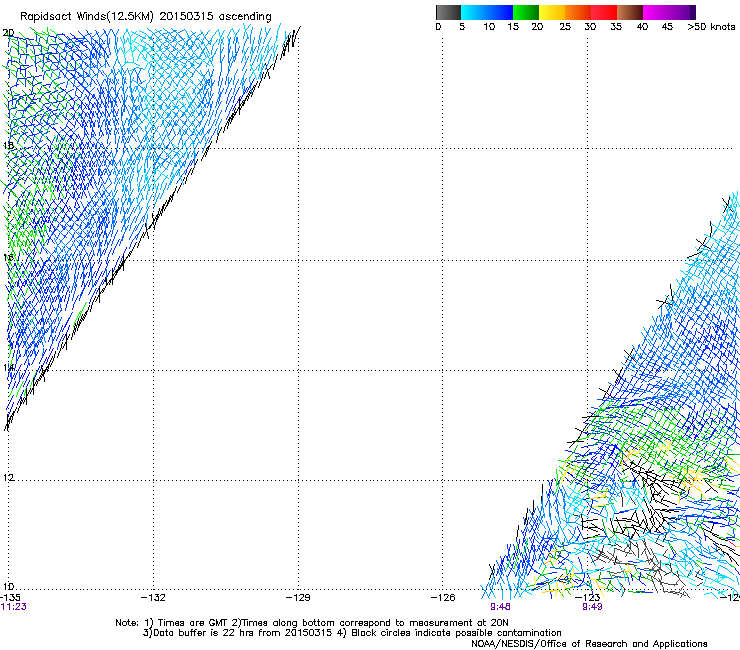Click the note line 'Times are GMT'

click(312, 623)
